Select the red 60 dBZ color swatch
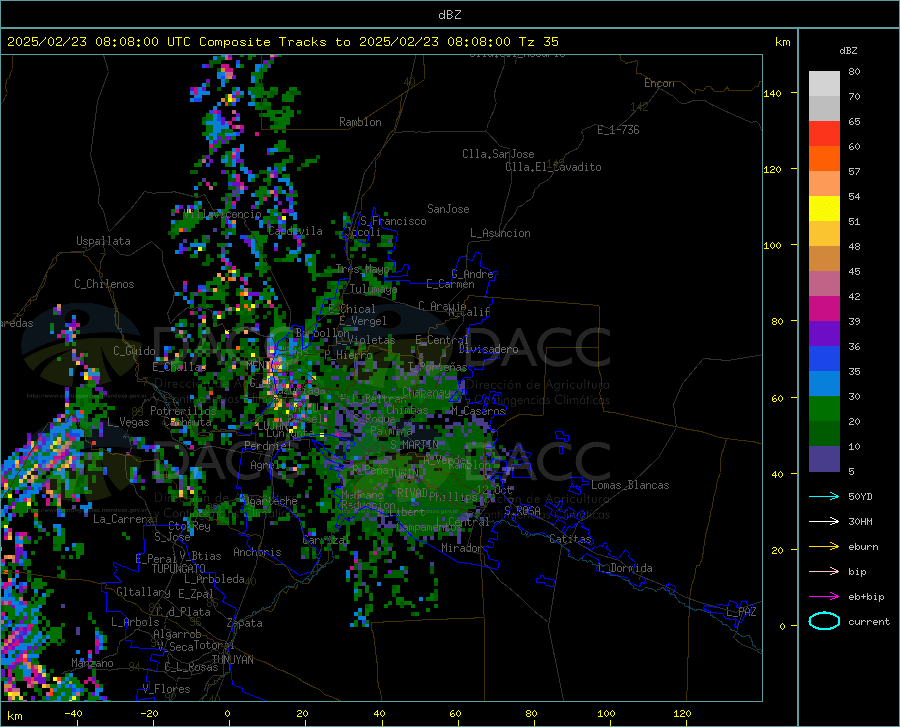The image size is (900, 727). [x=824, y=134]
